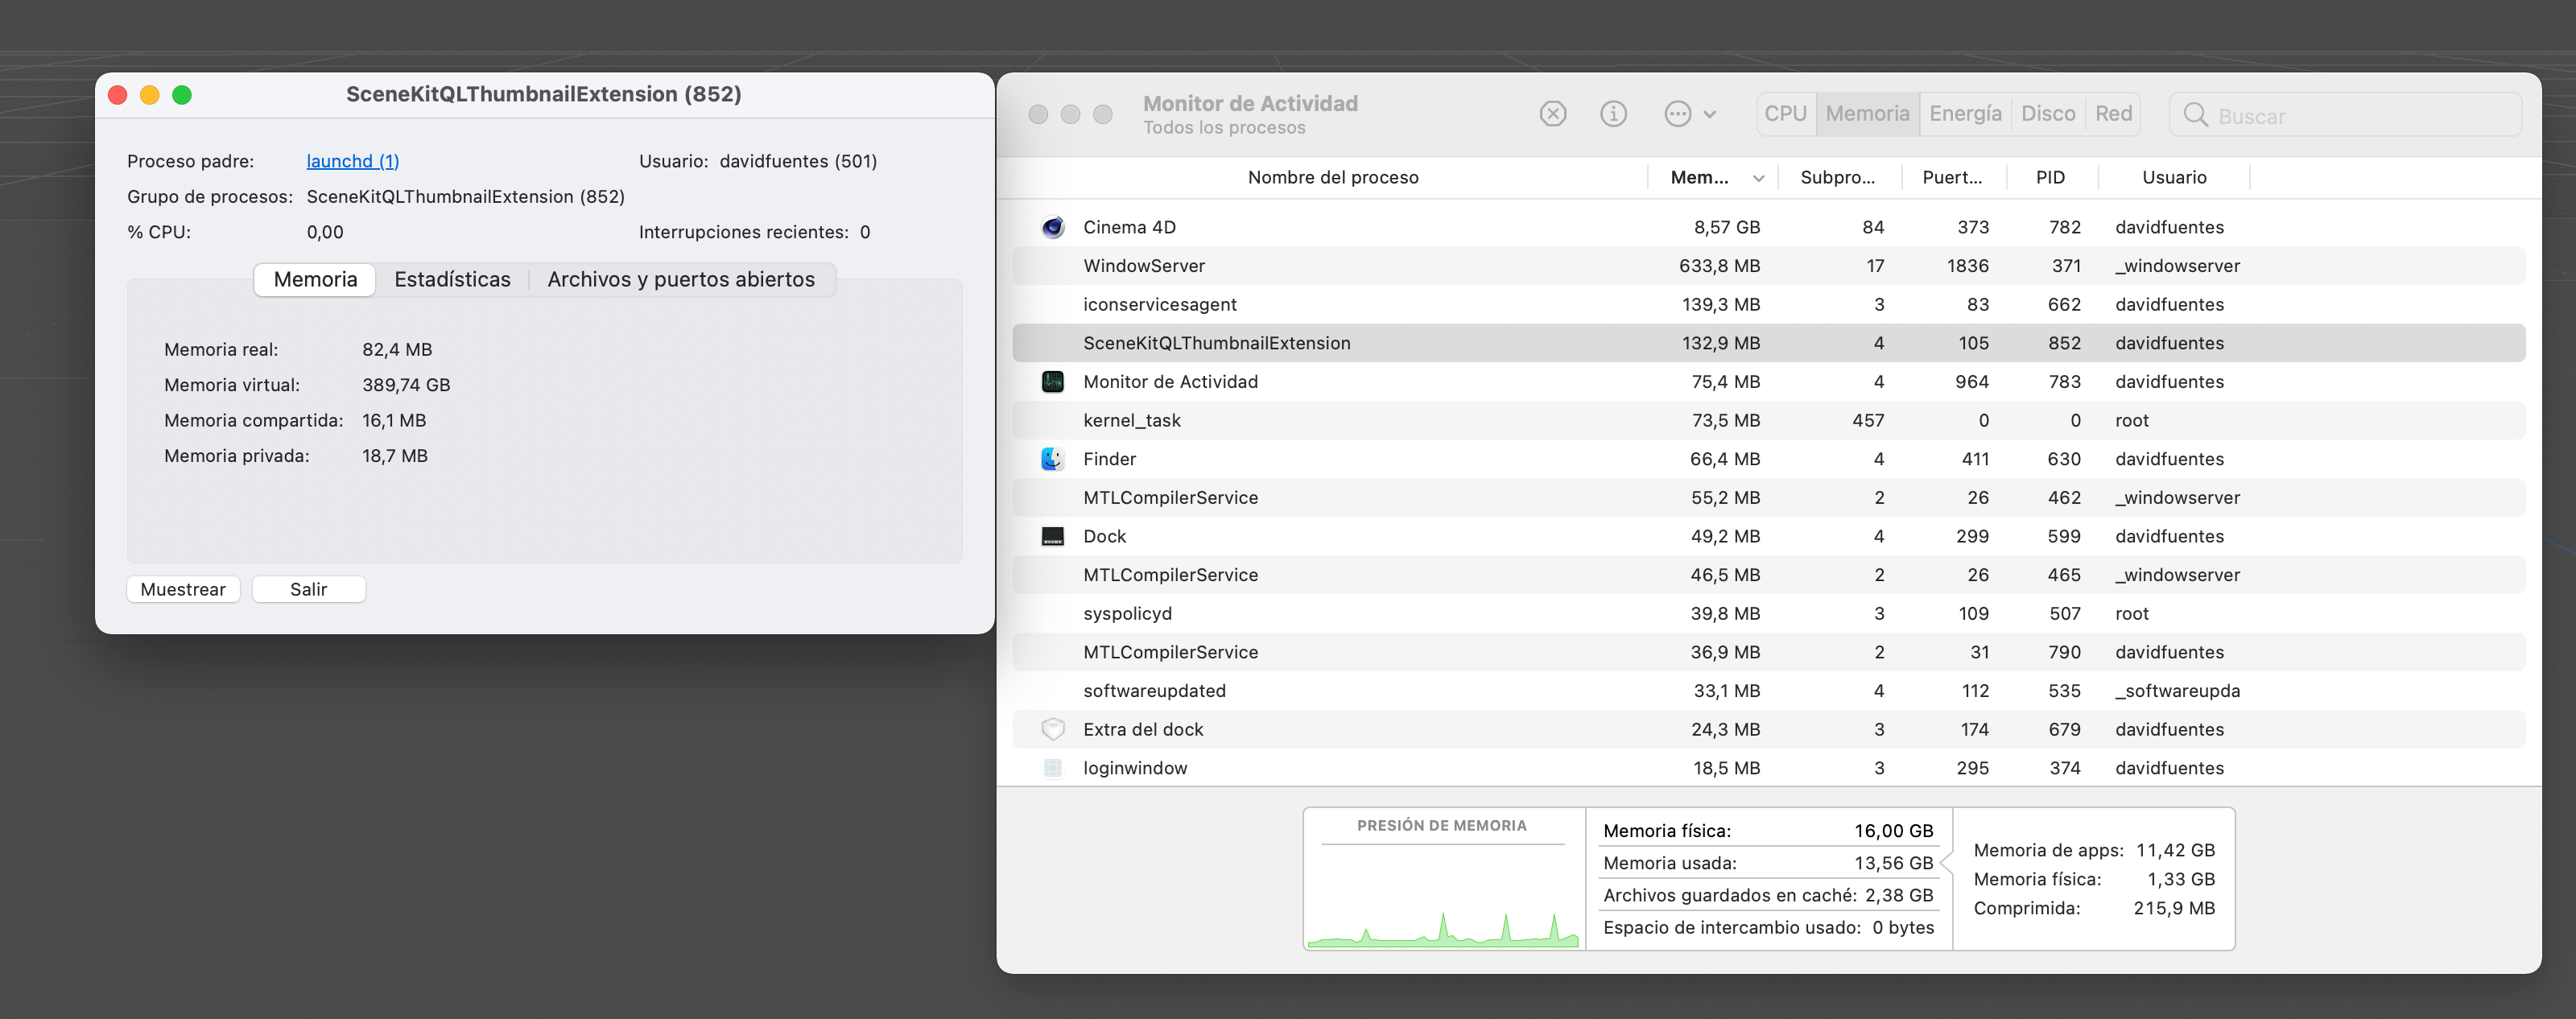2576x1019 pixels.
Task: Click PID 852 cell in process list
Action: pos(2065,343)
